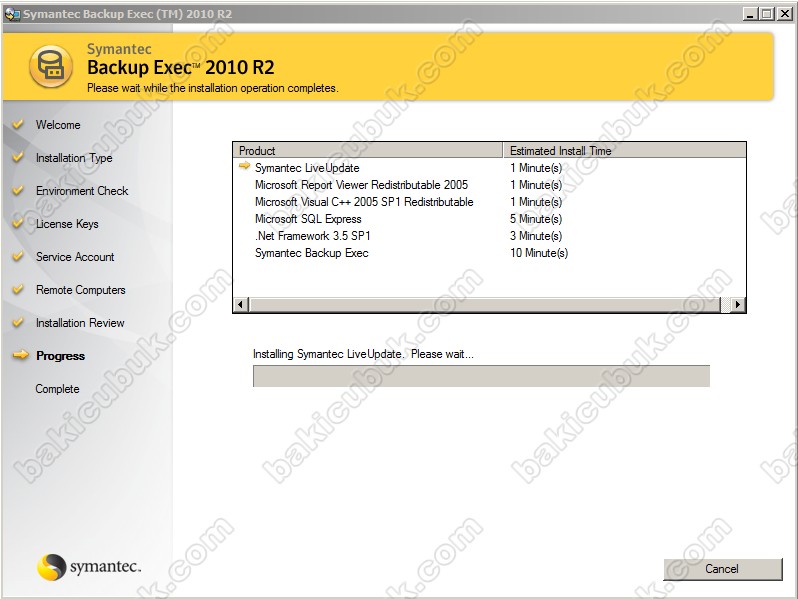The width and height of the screenshot is (798, 599).
Task: Click the checkmark beside License Keys
Action: coord(18,223)
